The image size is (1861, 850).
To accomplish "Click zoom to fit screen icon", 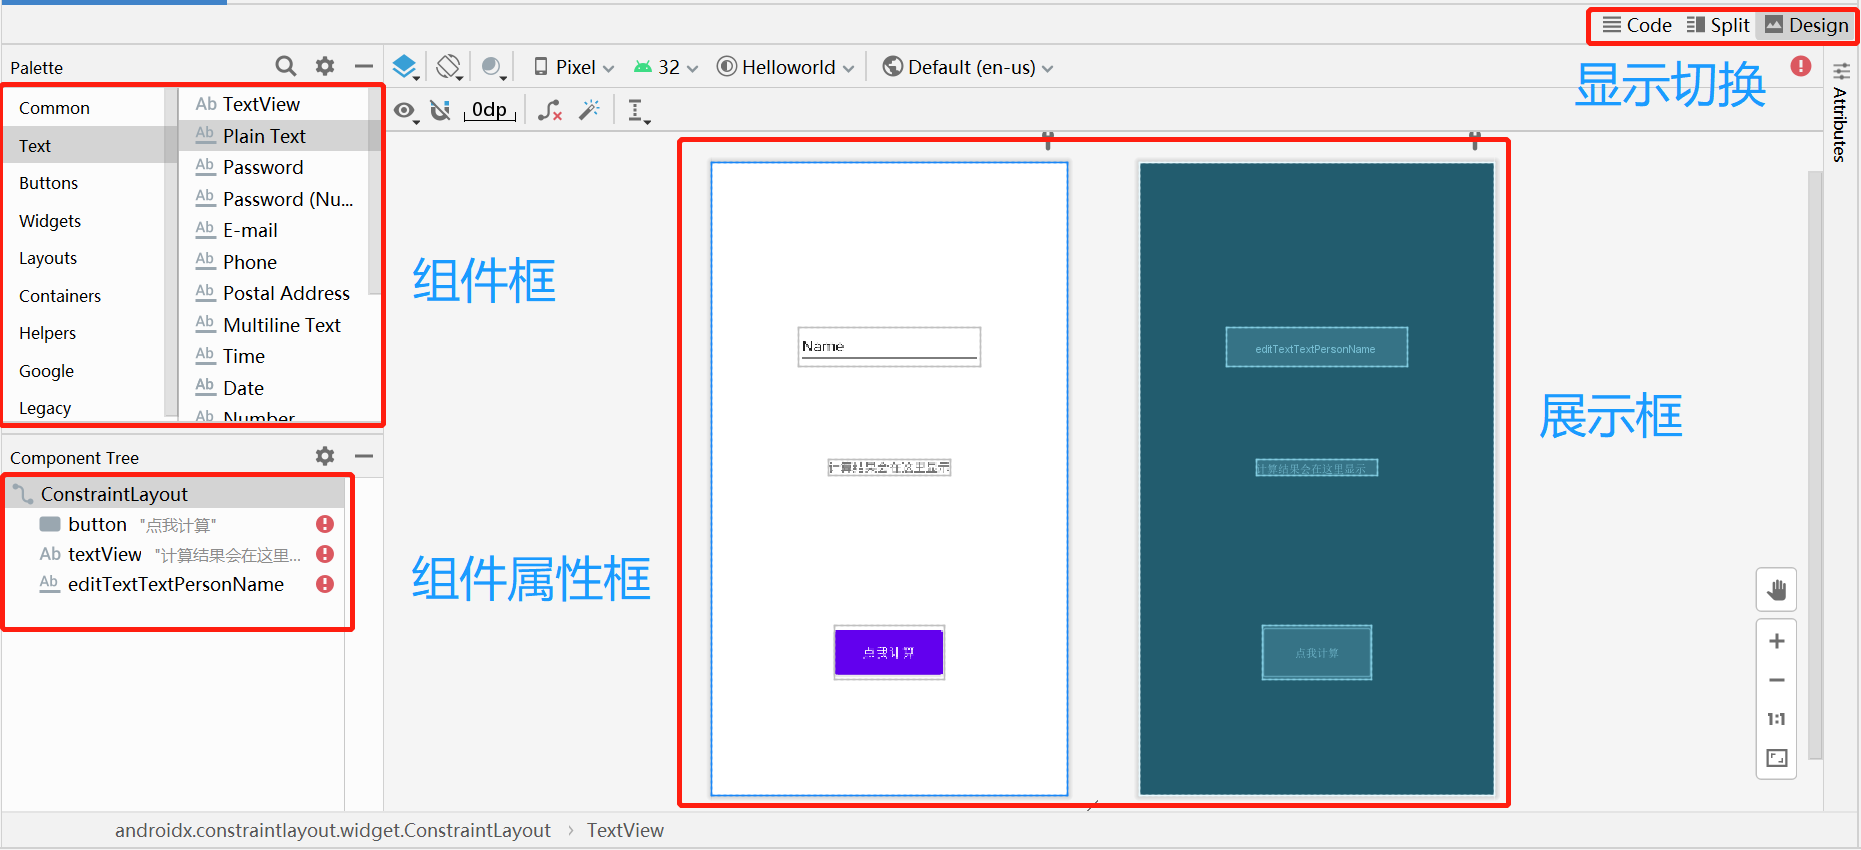I will (x=1777, y=758).
